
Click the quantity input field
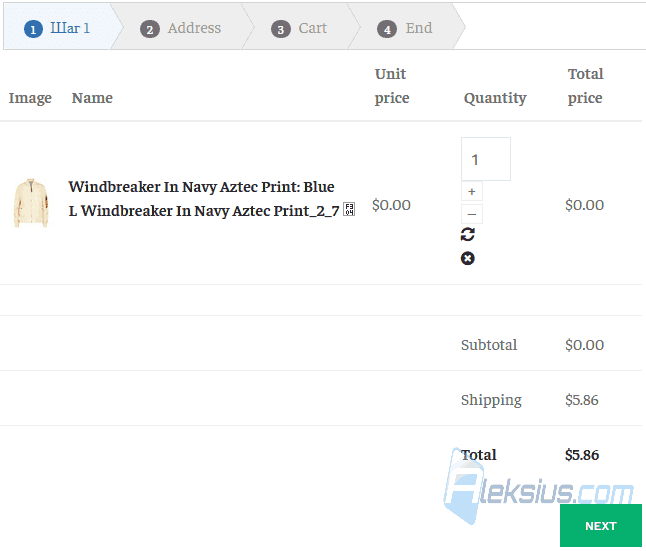pos(486,159)
